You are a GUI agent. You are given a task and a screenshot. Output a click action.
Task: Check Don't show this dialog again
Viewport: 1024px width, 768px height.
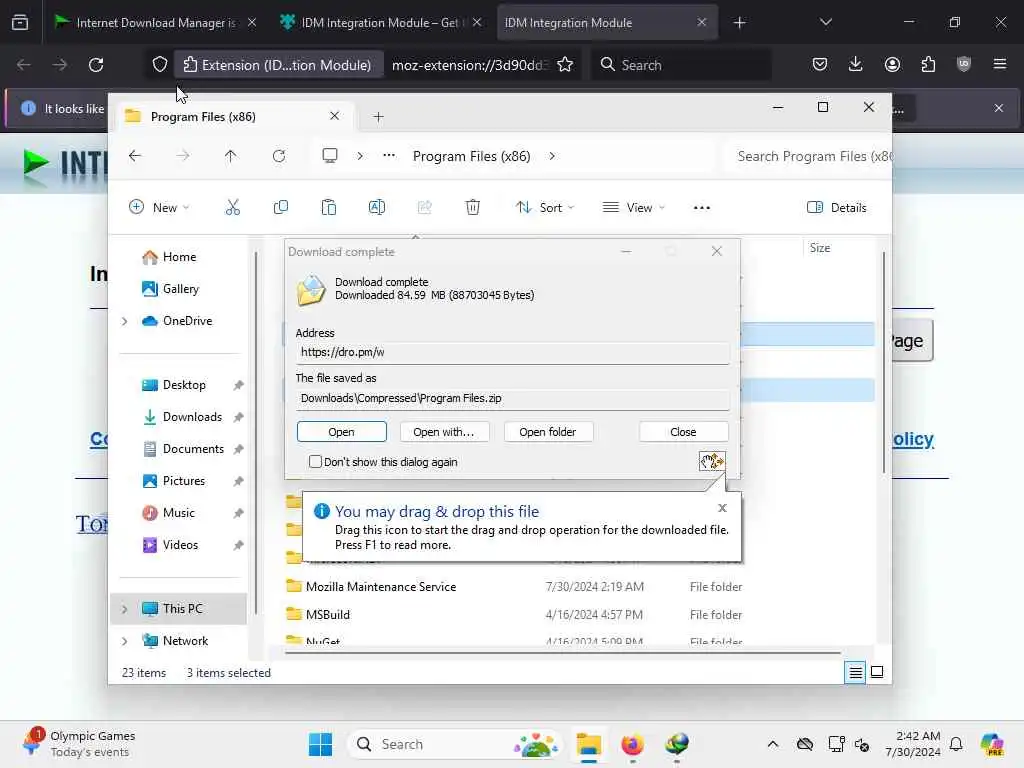pos(315,462)
